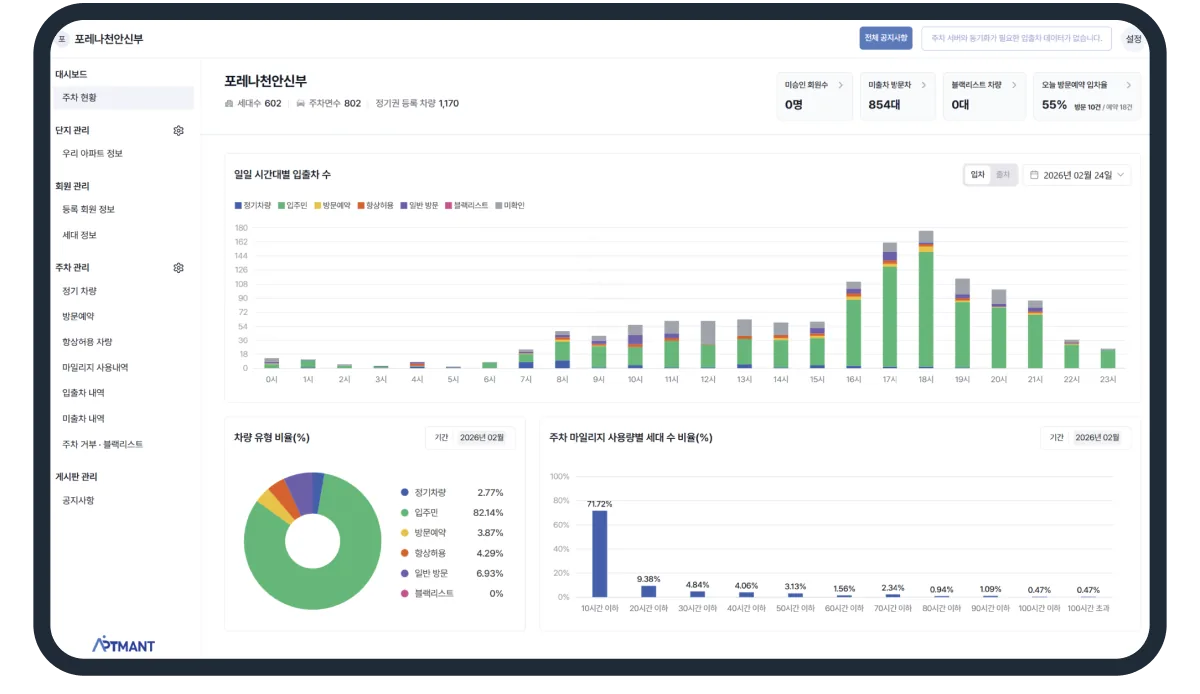Open the 주차 마일리지 period selector
The width and height of the screenshot is (1200, 694).
[1085, 438]
